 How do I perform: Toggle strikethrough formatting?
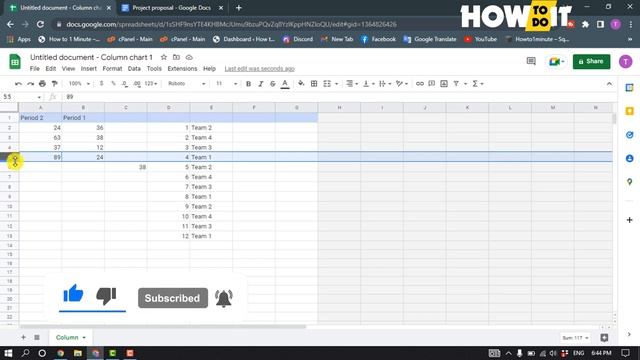[x=273, y=84]
